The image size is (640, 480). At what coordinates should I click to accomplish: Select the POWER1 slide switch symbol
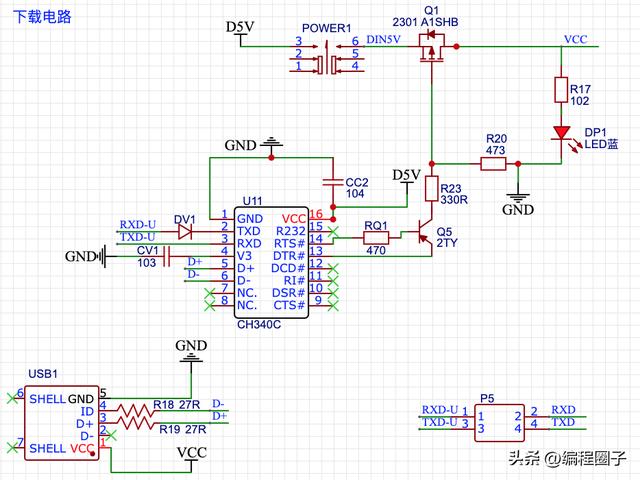pos(327,58)
